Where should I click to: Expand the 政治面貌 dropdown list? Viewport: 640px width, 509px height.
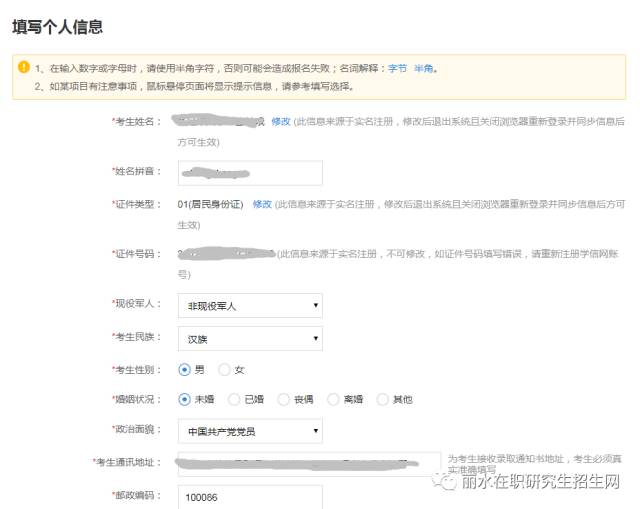point(250,431)
